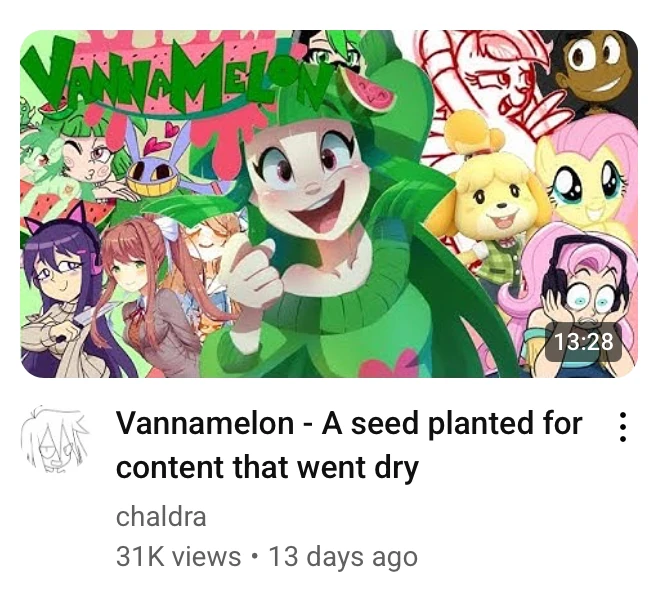Screen dimensions: 658x602
Task: Open the three-dot video options menu
Action: click(623, 427)
